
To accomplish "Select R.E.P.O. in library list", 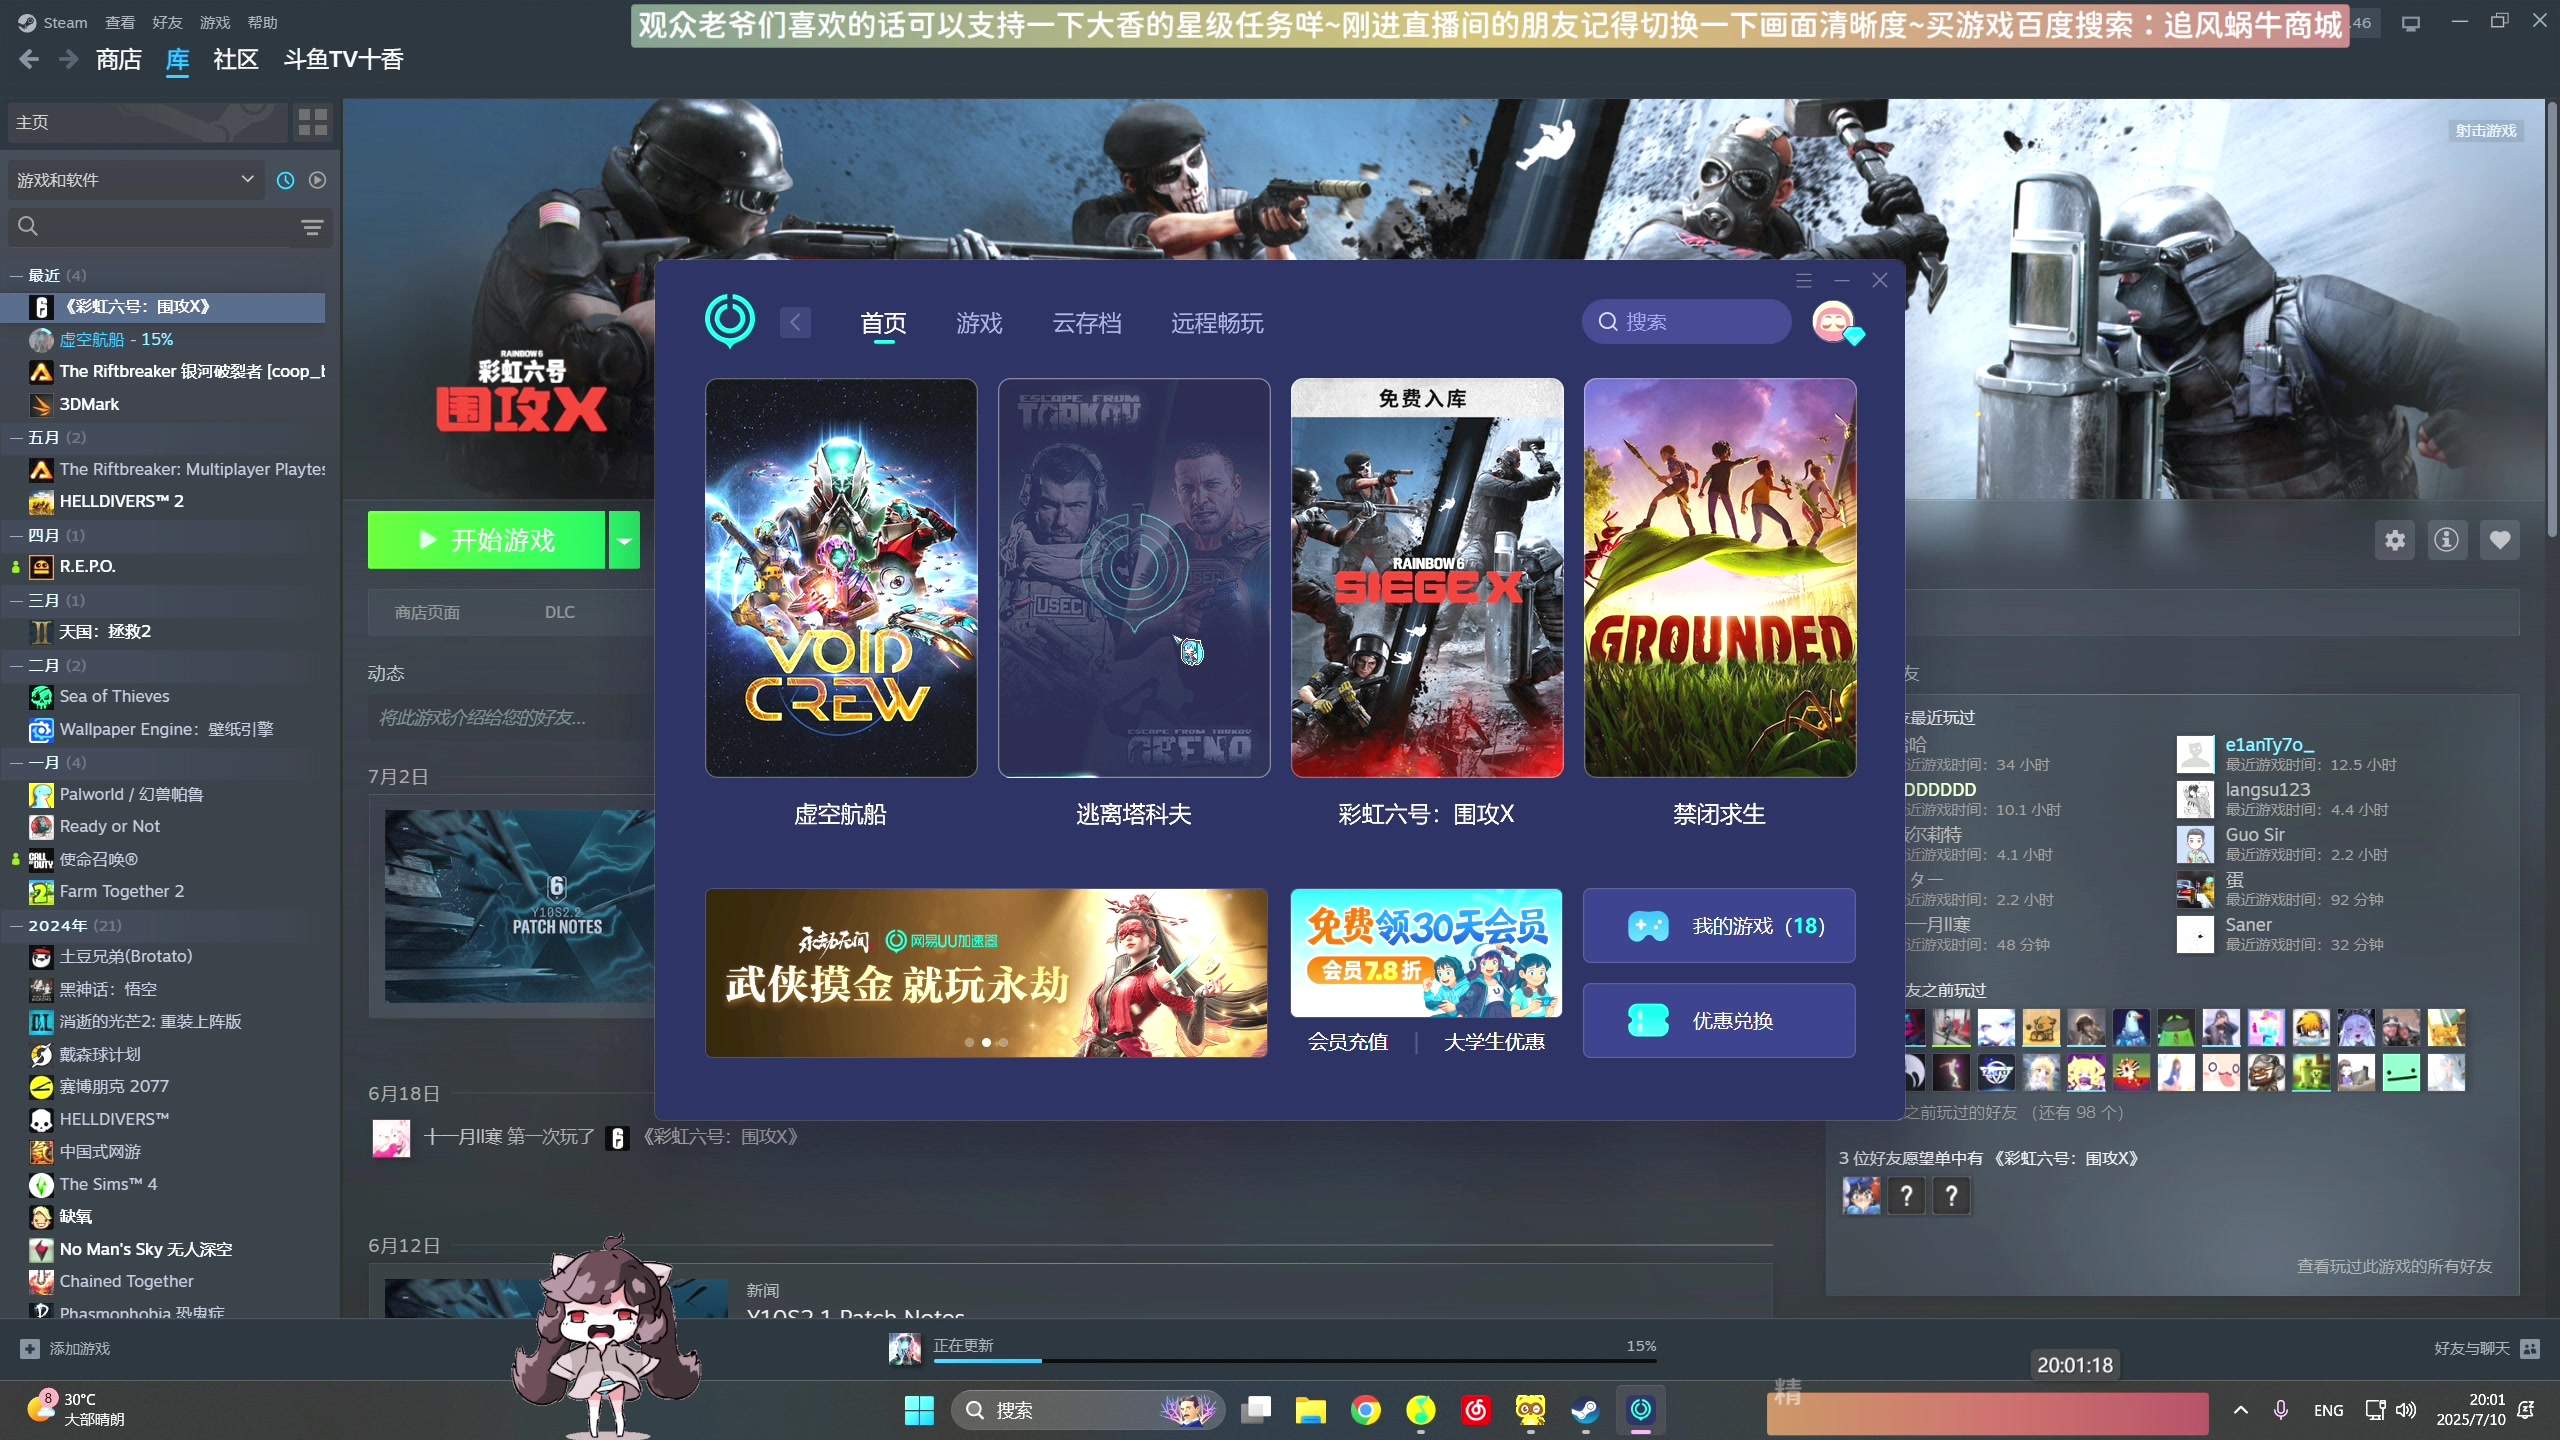I will tap(88, 566).
